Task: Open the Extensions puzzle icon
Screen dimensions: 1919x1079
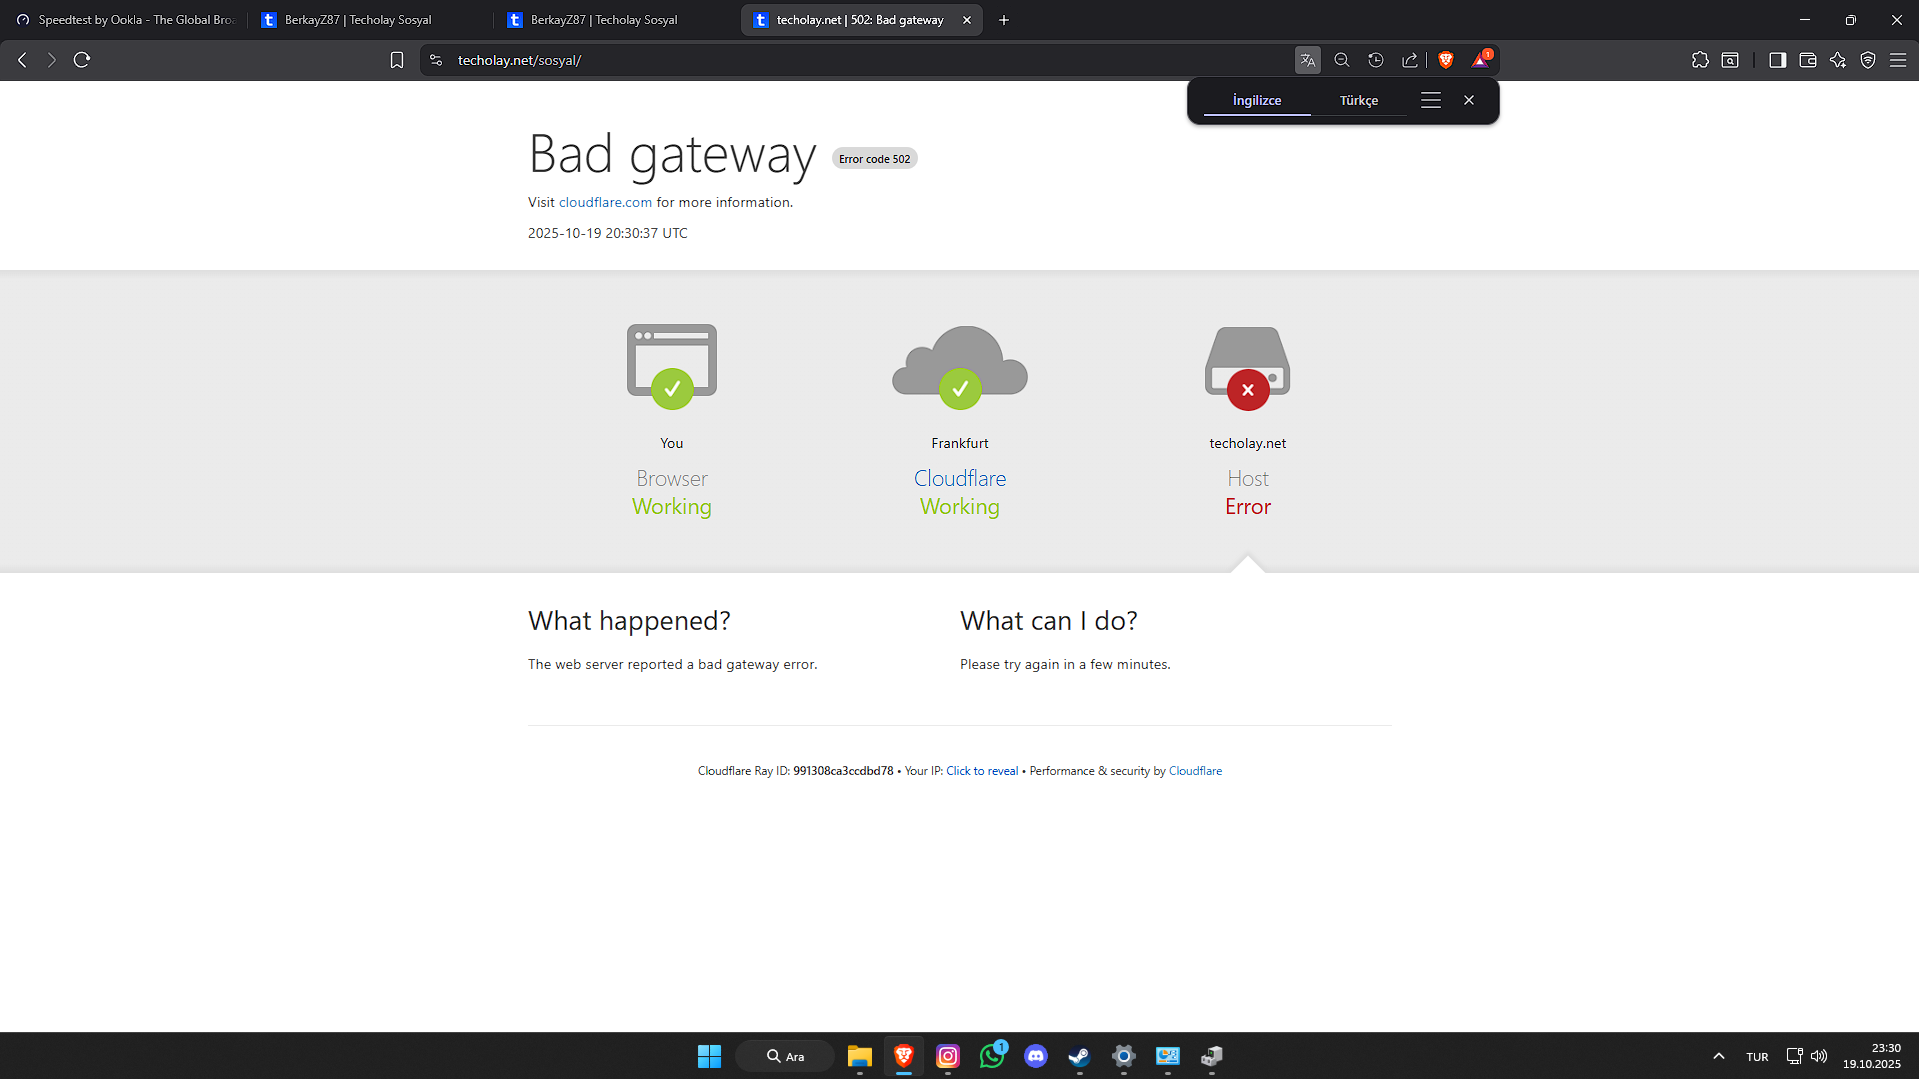Action: tap(1700, 60)
